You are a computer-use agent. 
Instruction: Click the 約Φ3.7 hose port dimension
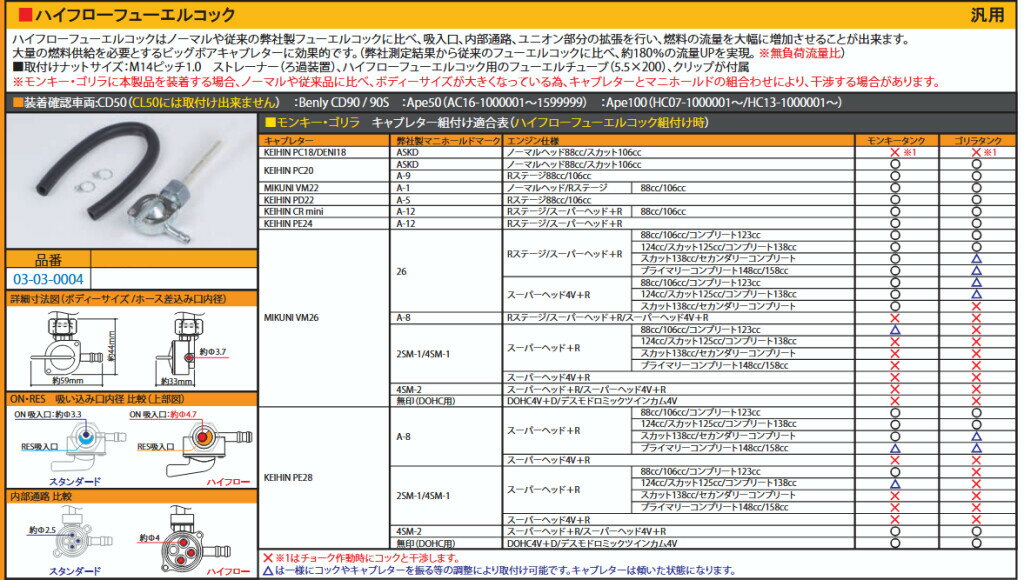tap(212, 352)
